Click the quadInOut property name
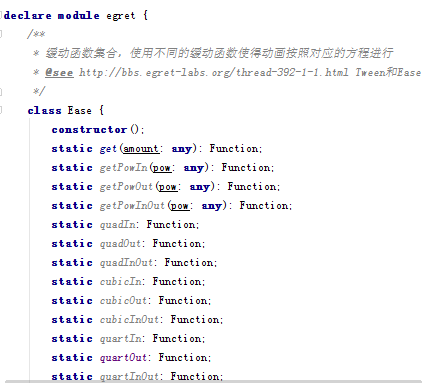This screenshot has height=383, width=446. (126, 263)
